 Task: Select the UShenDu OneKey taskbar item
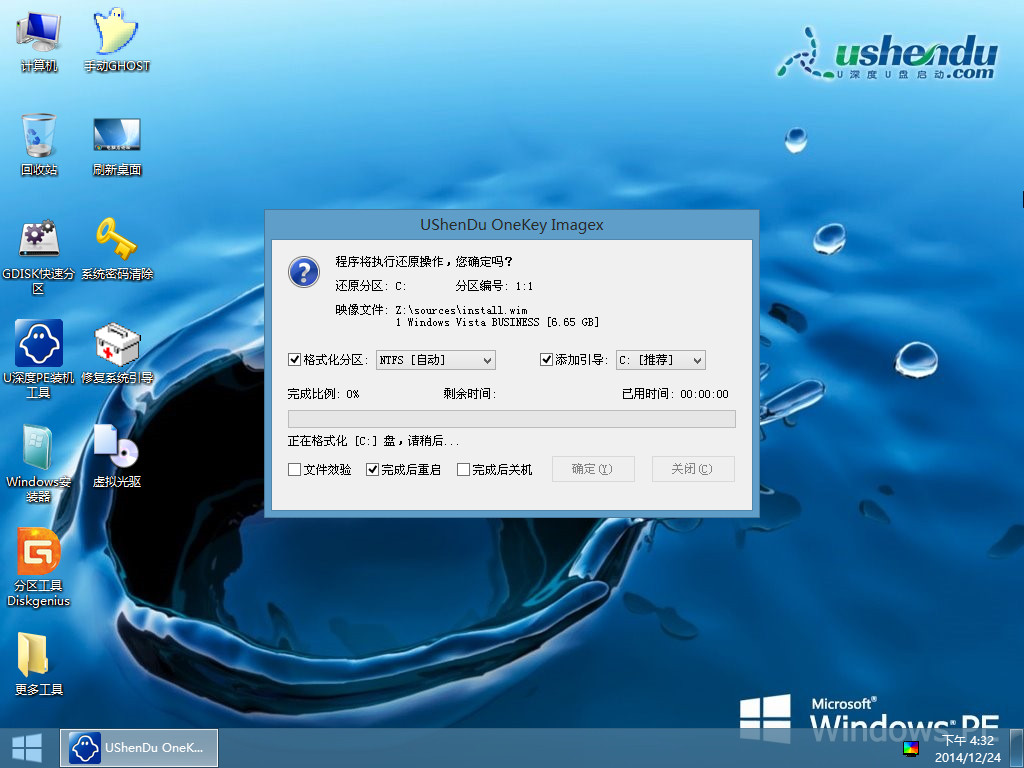pos(138,747)
